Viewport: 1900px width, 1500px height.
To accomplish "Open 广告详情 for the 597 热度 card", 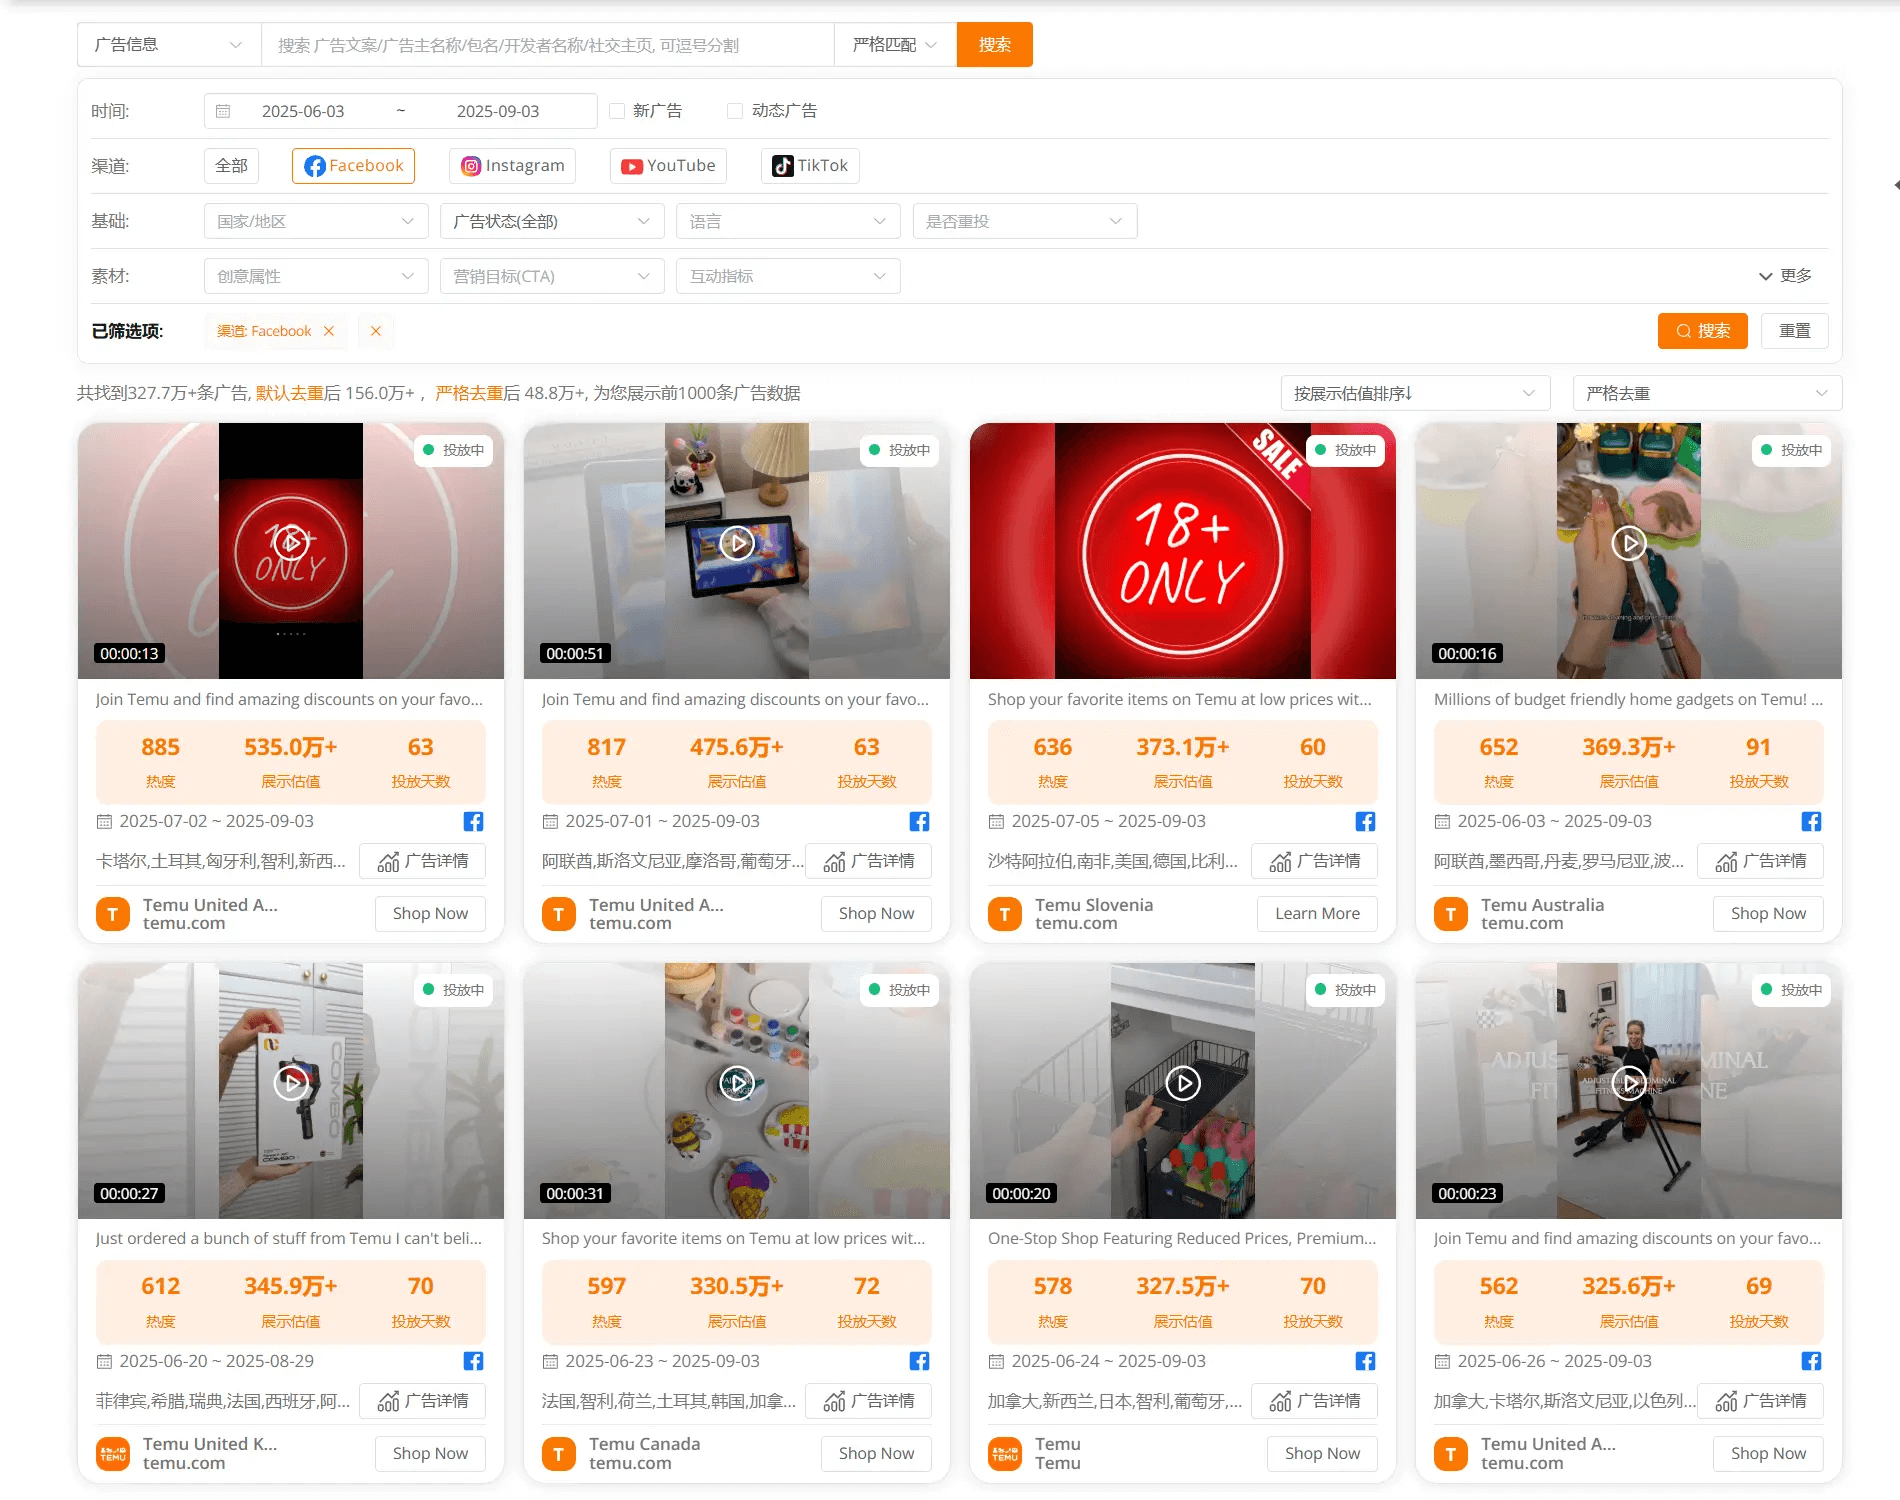I will tap(869, 1401).
